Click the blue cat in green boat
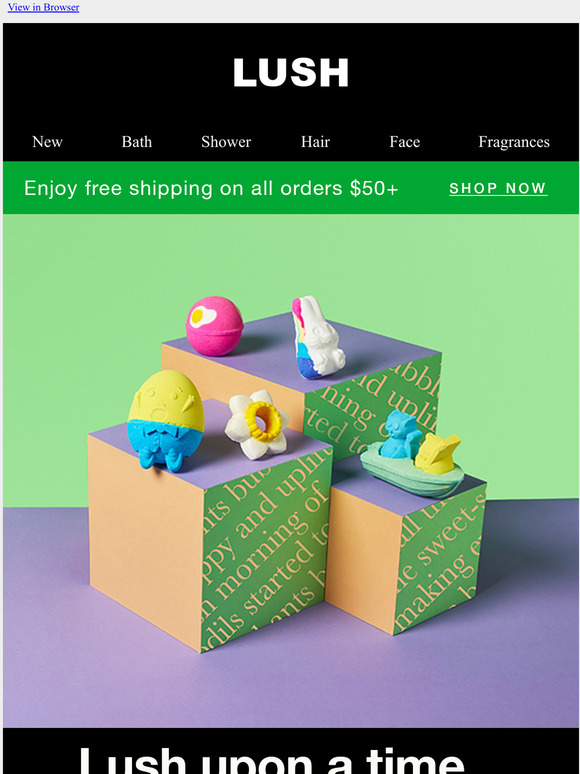This screenshot has width=580, height=774. coord(401,434)
